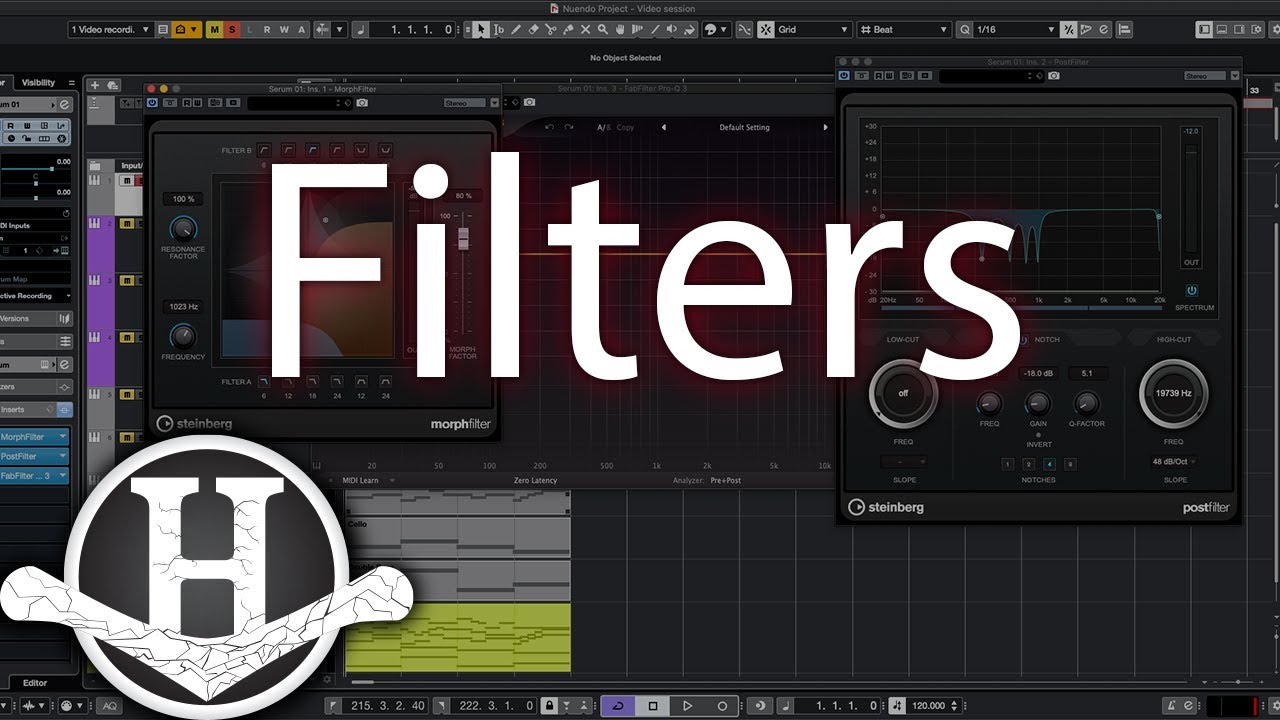
Task: Toggle the yellow Mute M button
Action: [x=214, y=30]
